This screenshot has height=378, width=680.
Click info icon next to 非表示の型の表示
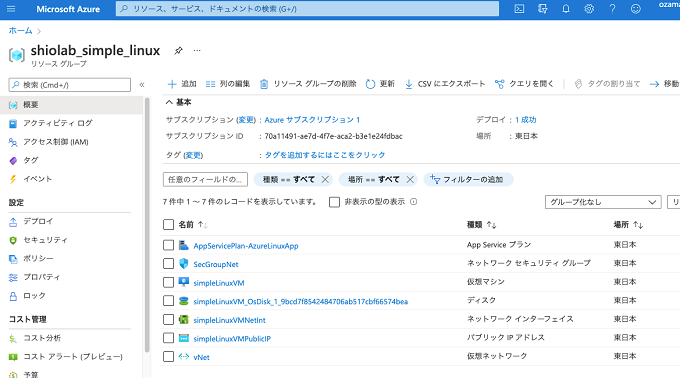click(414, 202)
